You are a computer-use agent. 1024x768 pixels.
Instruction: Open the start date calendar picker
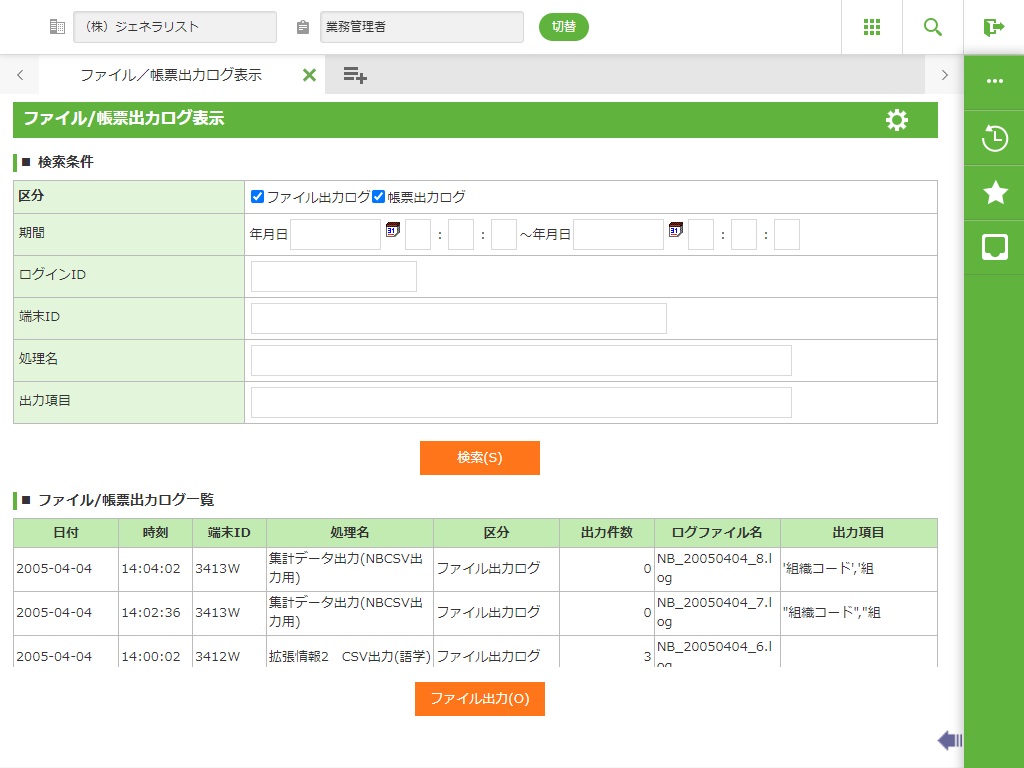392,230
